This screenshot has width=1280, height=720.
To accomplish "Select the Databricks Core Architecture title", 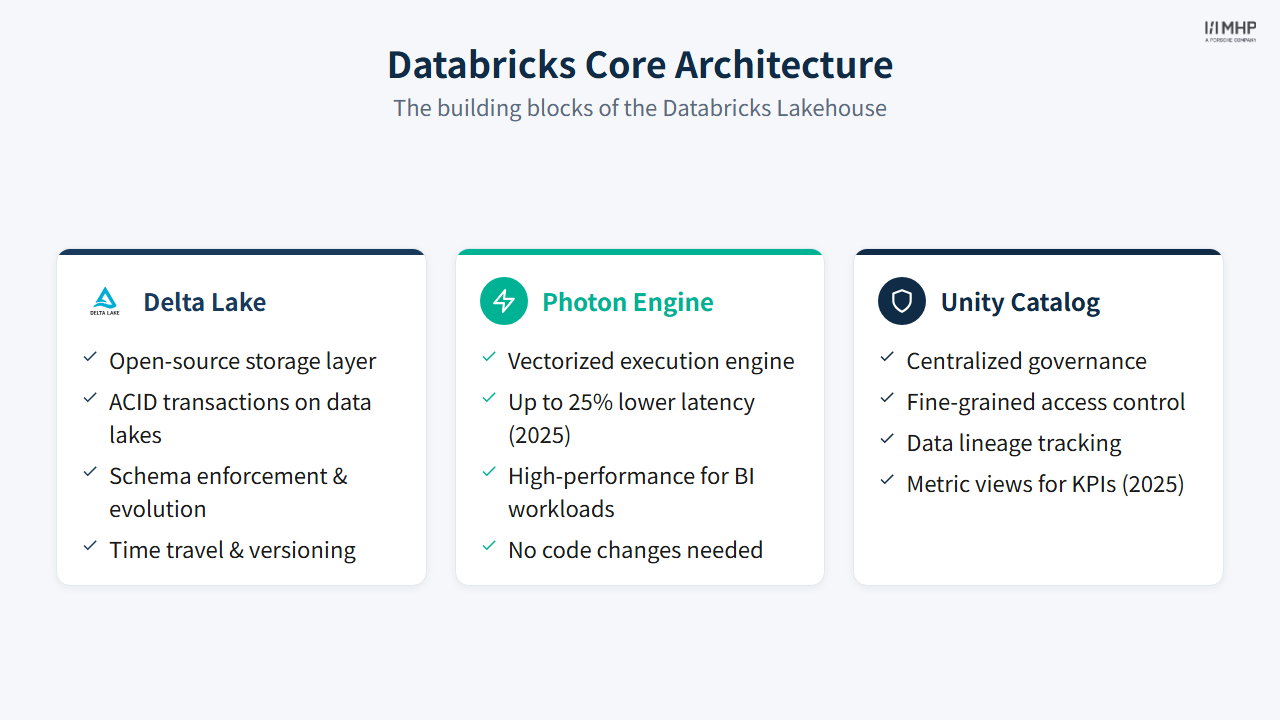I will pyautogui.click(x=640, y=64).
